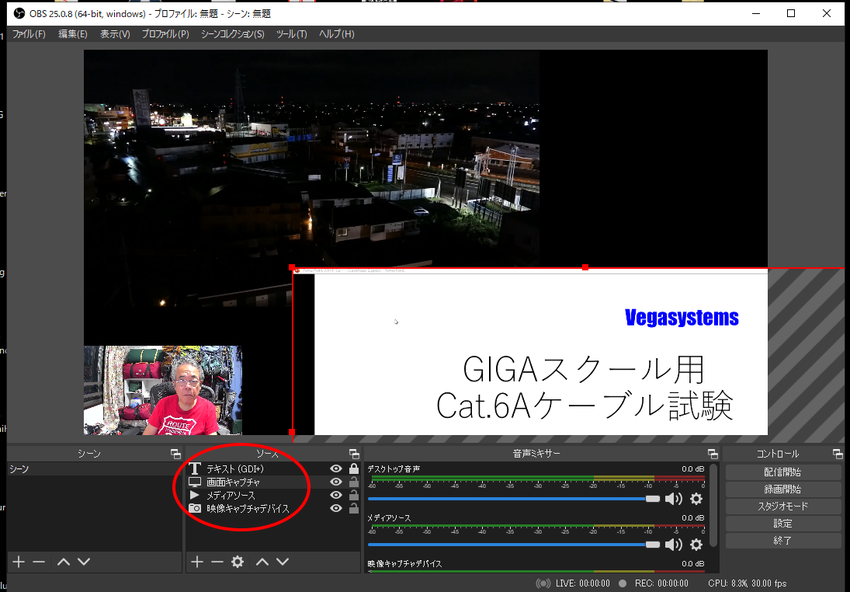The height and width of the screenshot is (592, 850).
Task: Select the 画面キャプチャ source row
Action: pyautogui.click(x=273, y=482)
